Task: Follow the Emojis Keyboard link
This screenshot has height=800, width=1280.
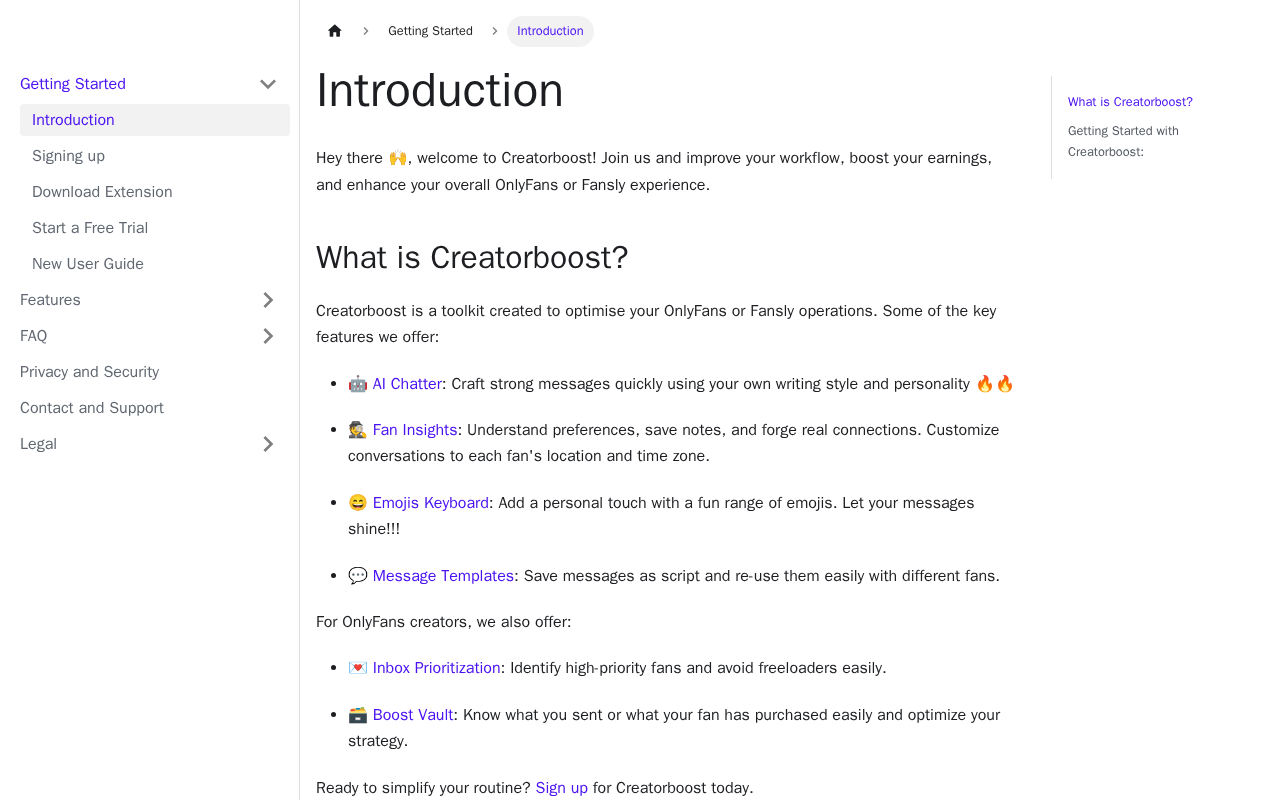Action: click(x=430, y=503)
